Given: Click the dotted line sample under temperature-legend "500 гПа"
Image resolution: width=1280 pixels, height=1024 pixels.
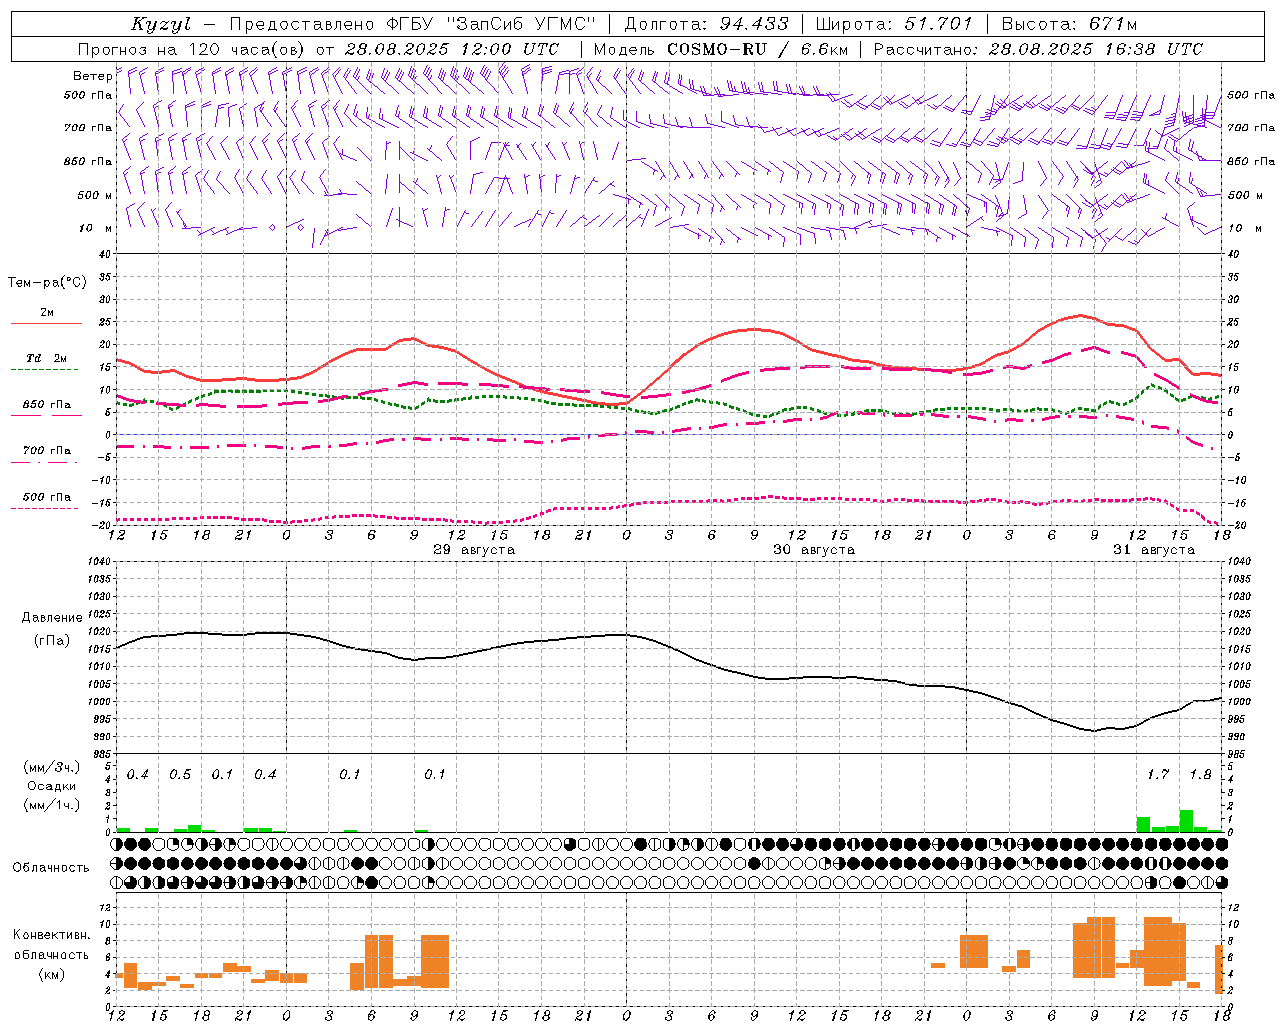Looking at the screenshot, I should pos(45,508).
